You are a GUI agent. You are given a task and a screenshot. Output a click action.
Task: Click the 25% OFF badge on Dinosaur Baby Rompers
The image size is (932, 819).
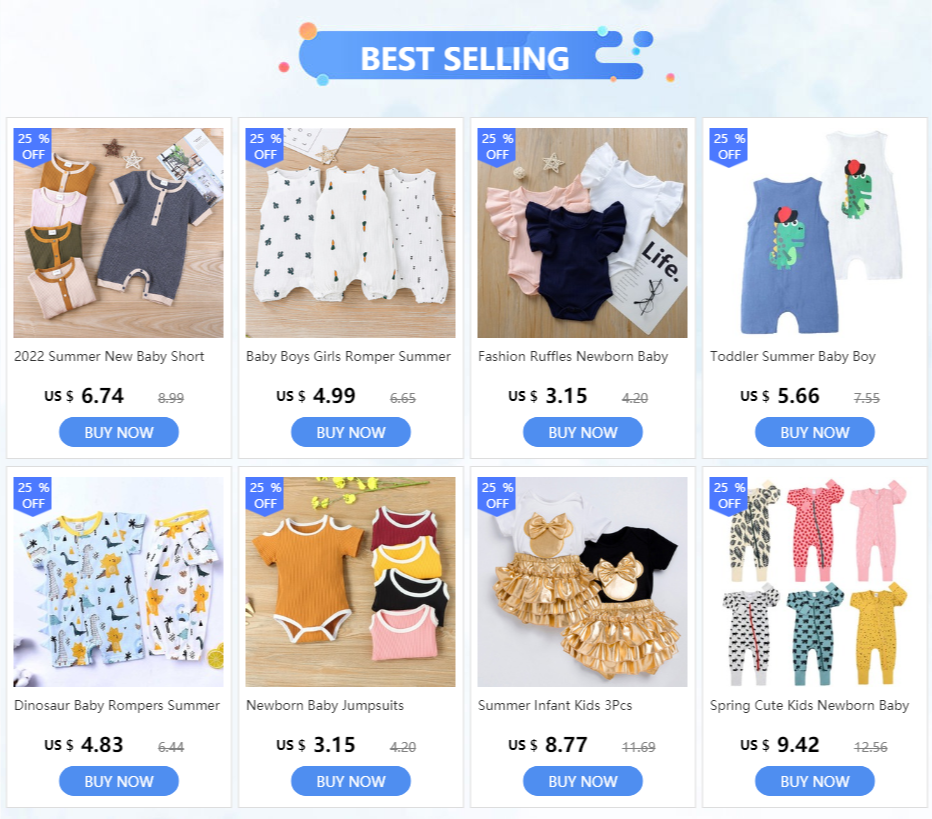[x=33, y=496]
